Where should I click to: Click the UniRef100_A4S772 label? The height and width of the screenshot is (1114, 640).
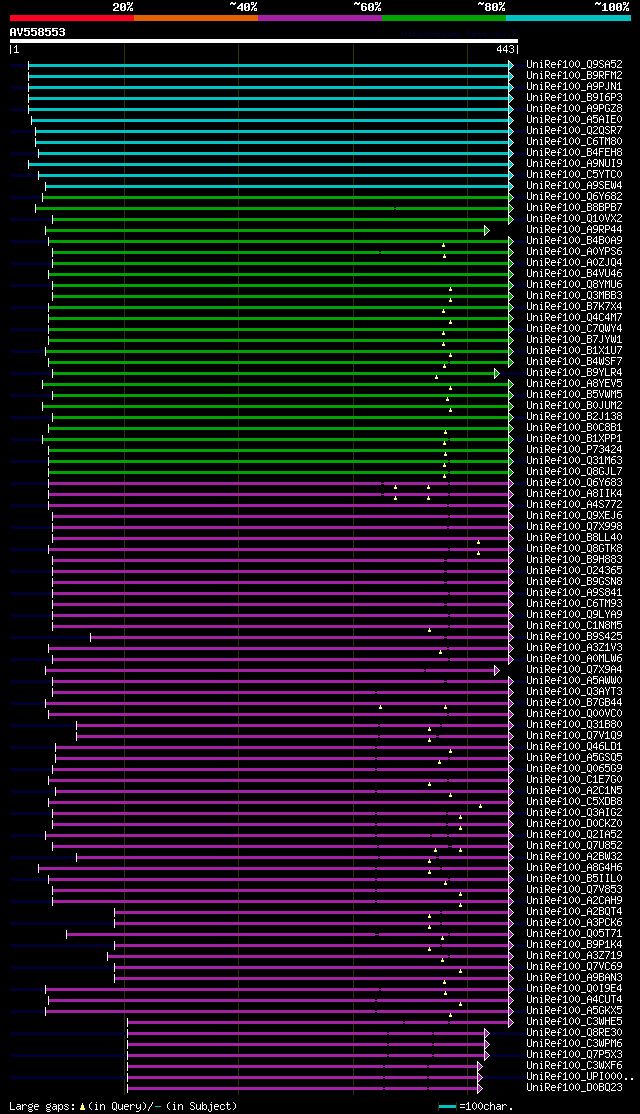pyautogui.click(x=574, y=505)
